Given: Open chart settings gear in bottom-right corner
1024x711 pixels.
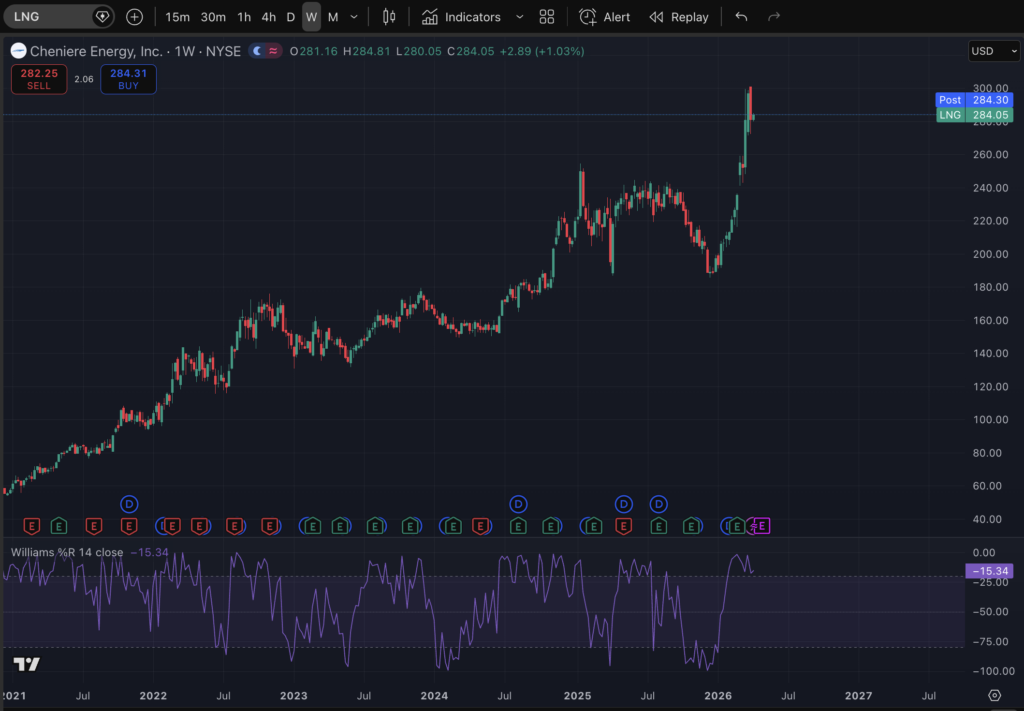Looking at the screenshot, I should coord(994,695).
